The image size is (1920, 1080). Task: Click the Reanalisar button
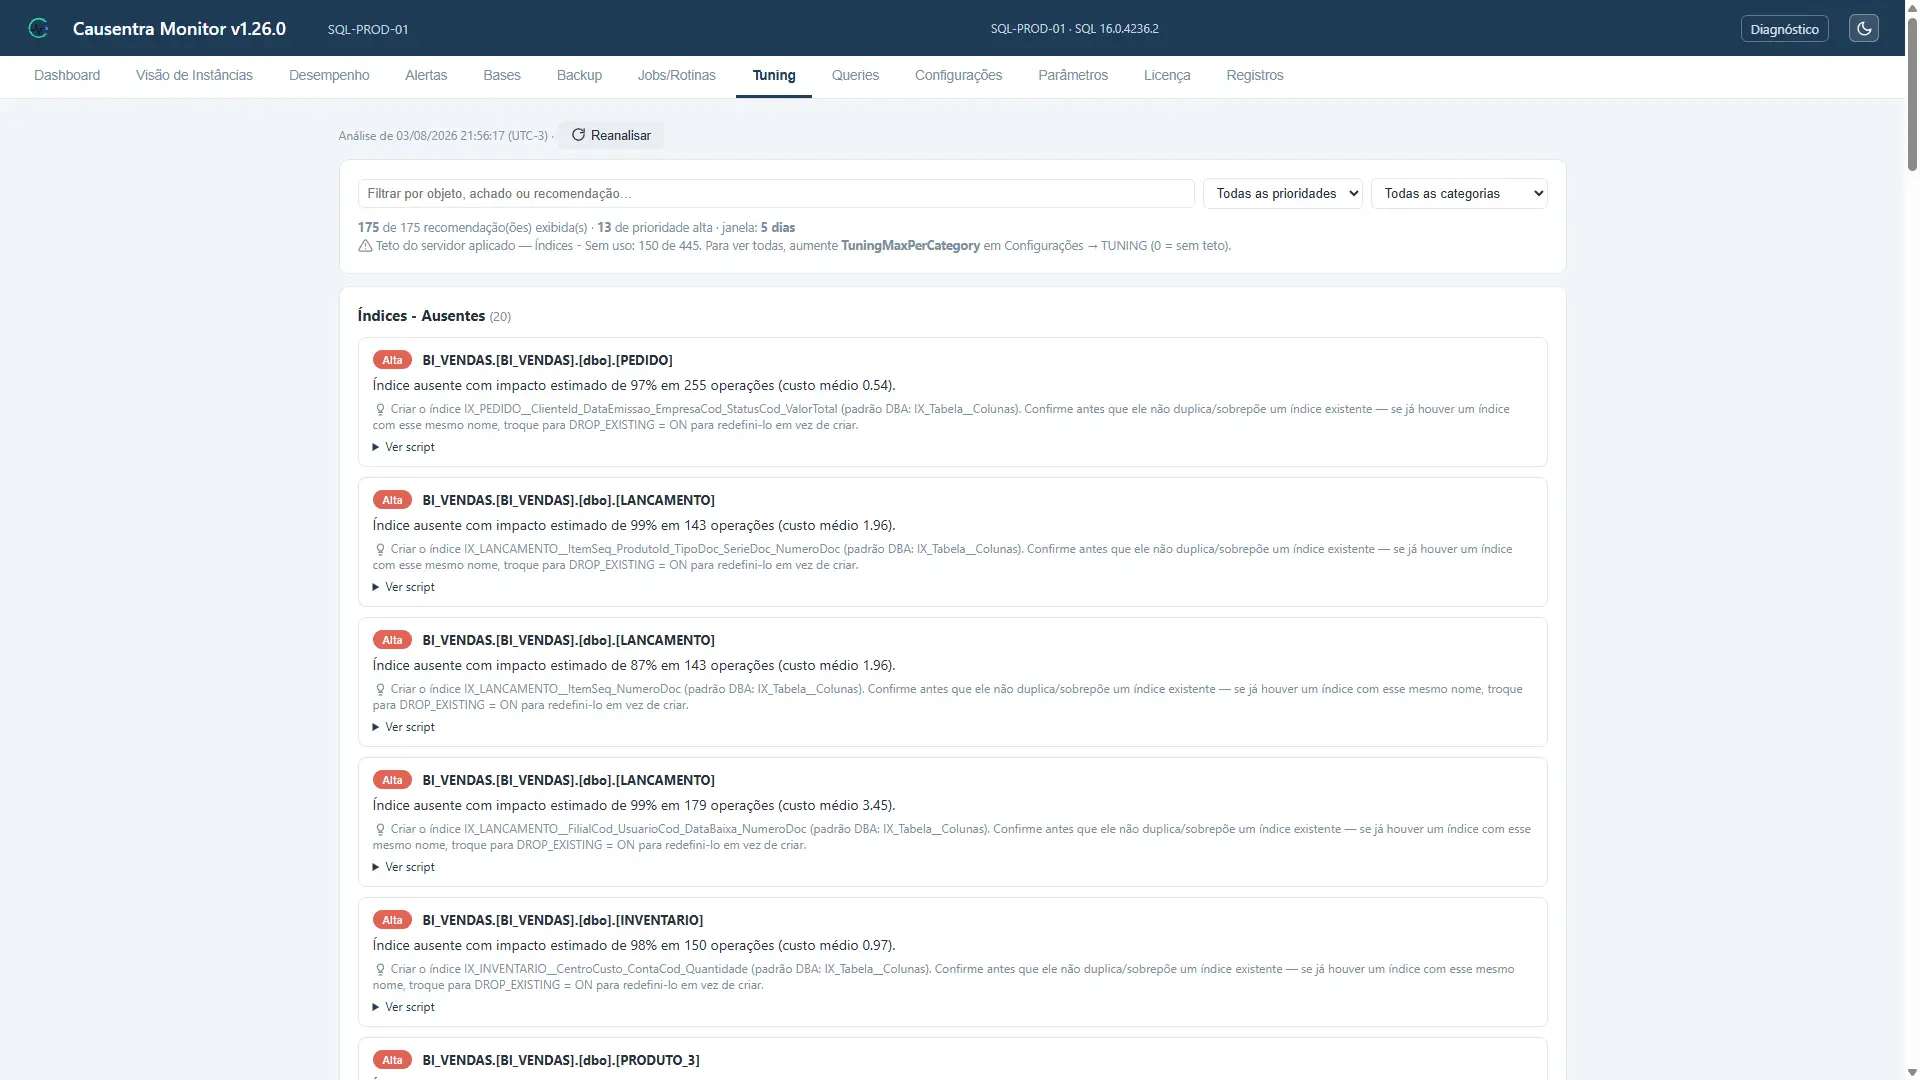(x=611, y=135)
